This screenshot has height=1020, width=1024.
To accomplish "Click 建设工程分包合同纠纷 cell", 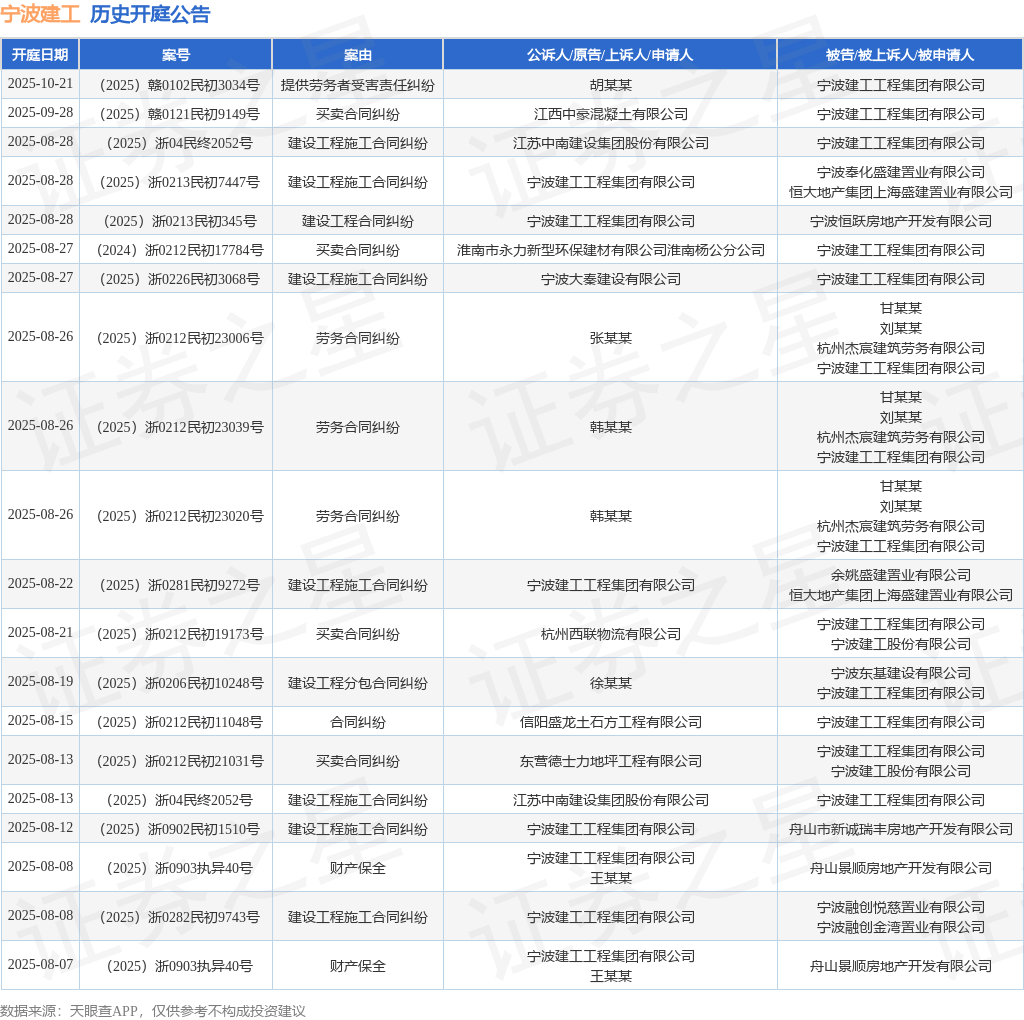I will pyautogui.click(x=358, y=683).
